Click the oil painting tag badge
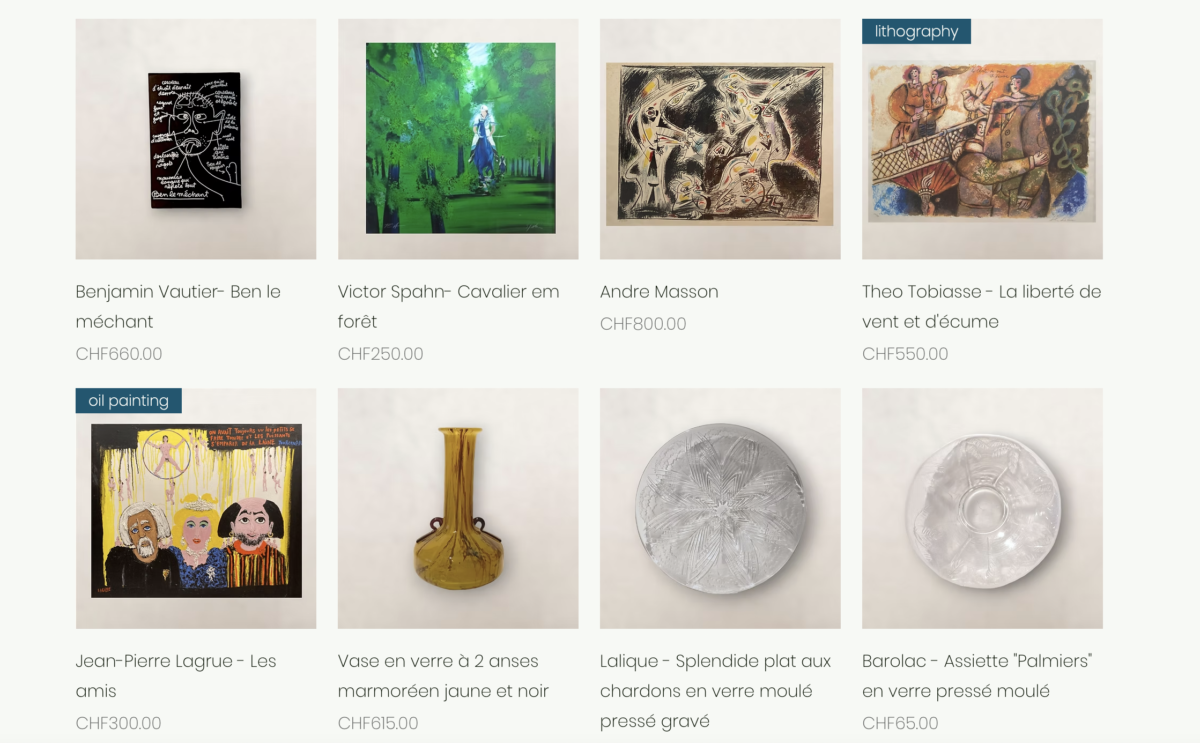 [128, 401]
